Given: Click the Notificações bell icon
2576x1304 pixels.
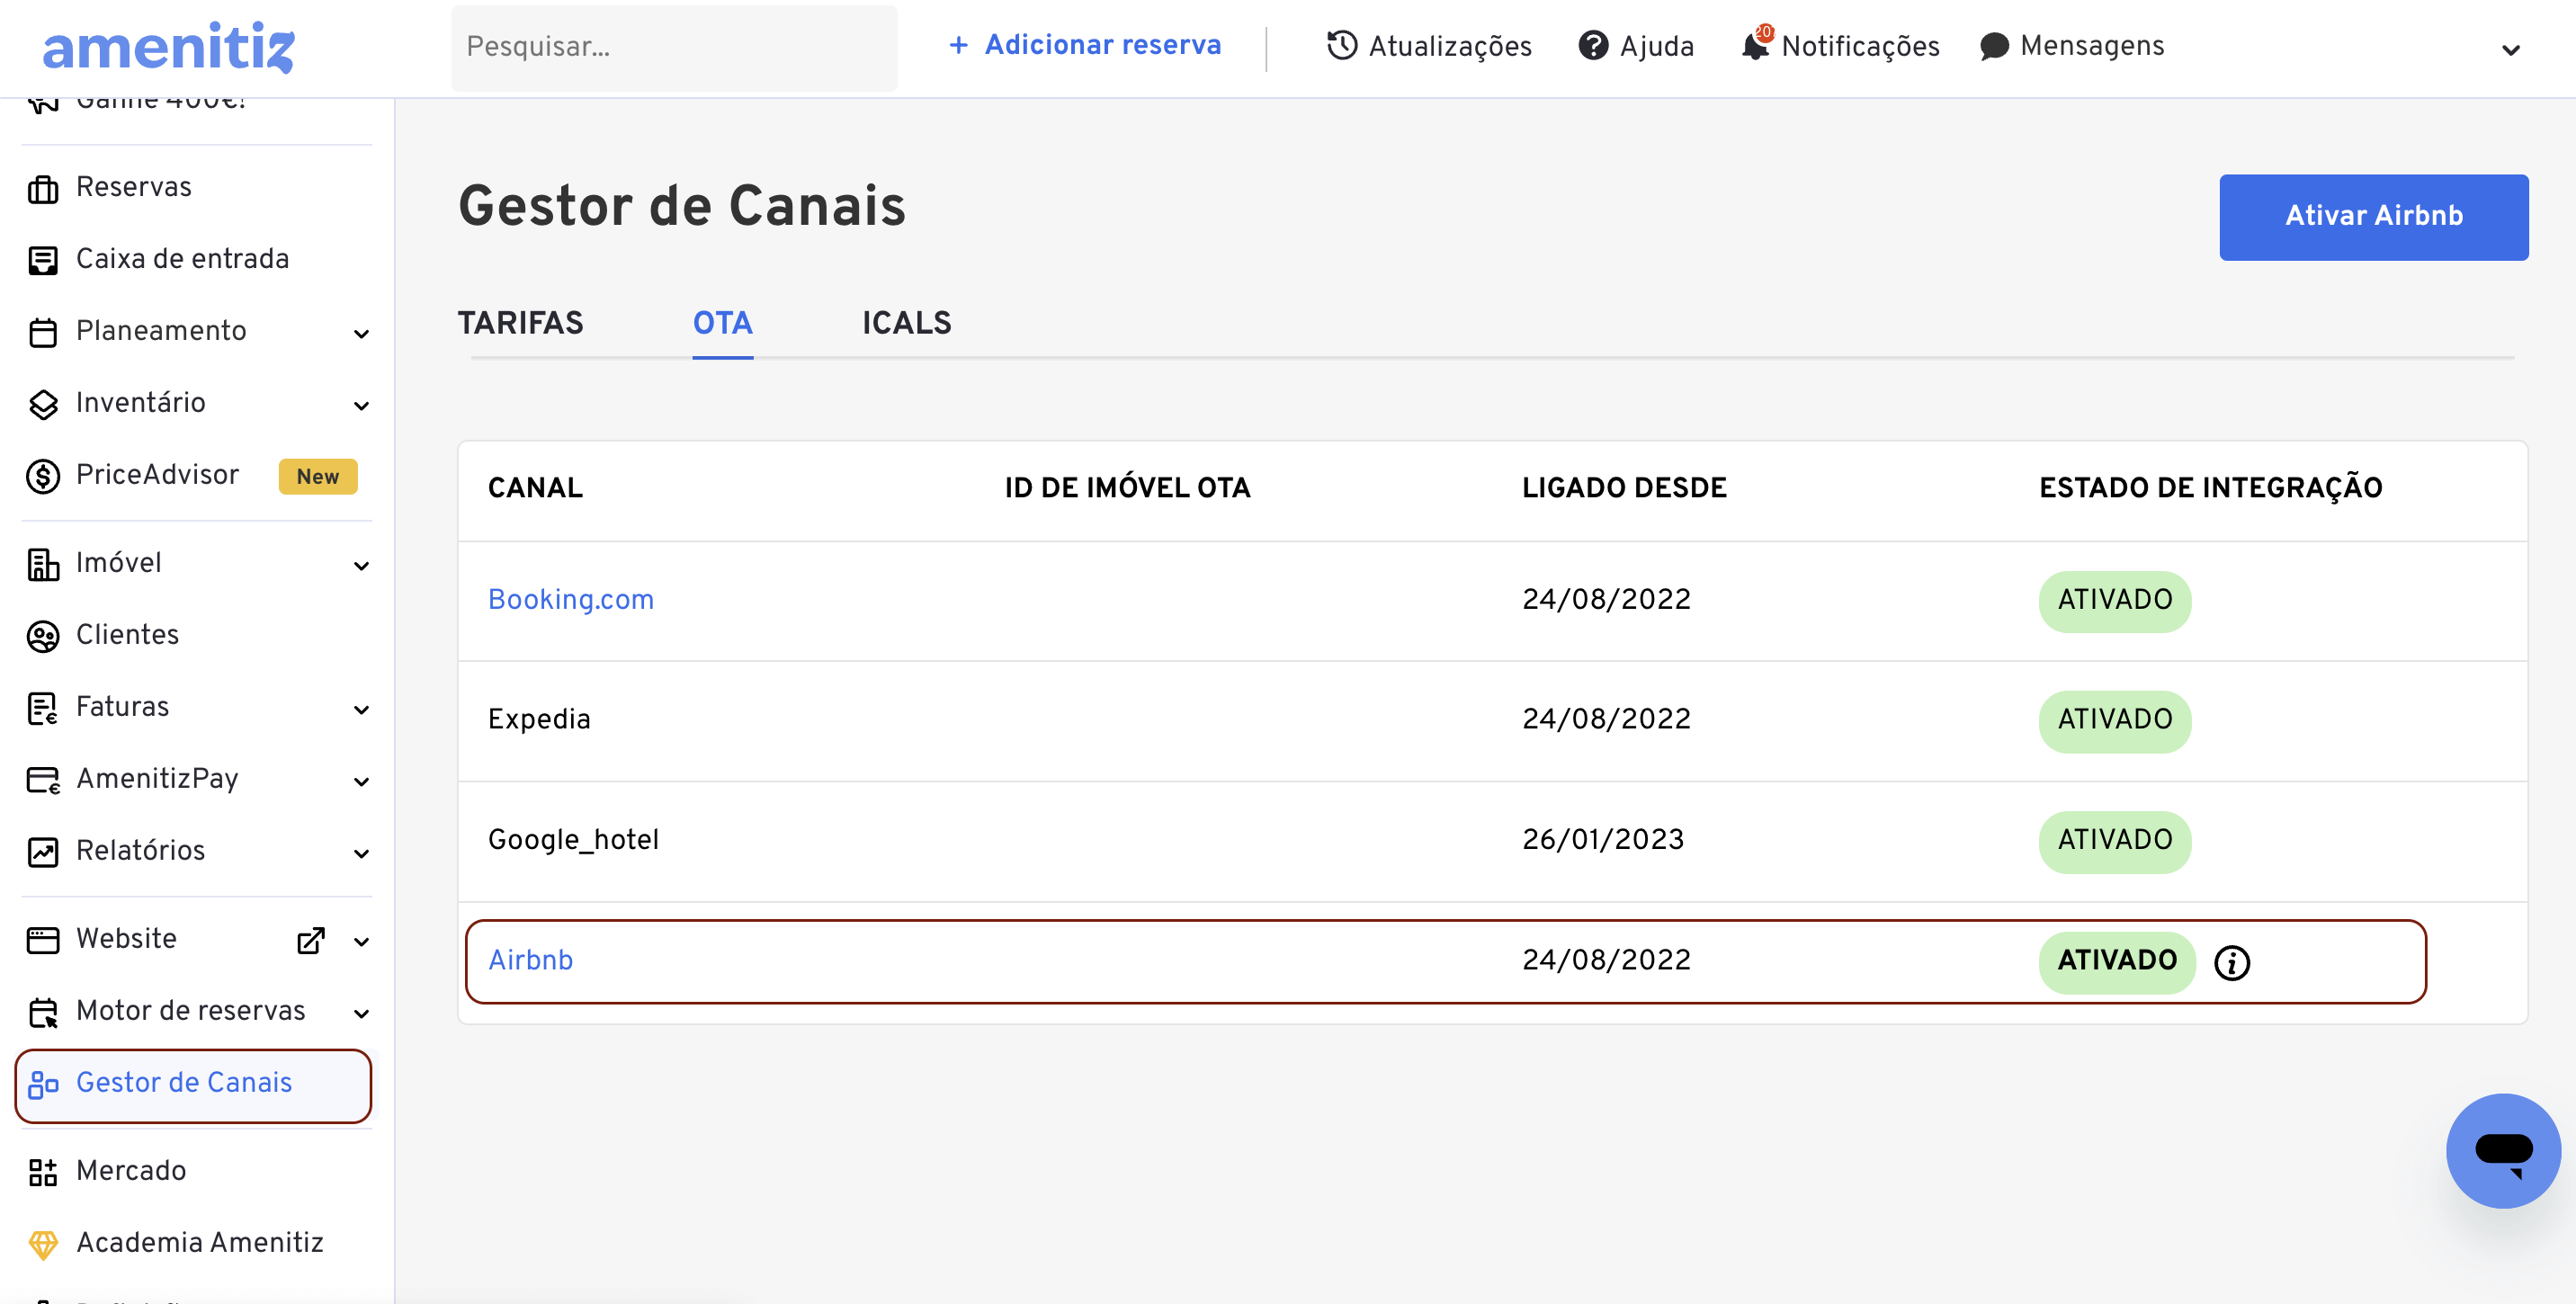Looking at the screenshot, I should [1754, 46].
